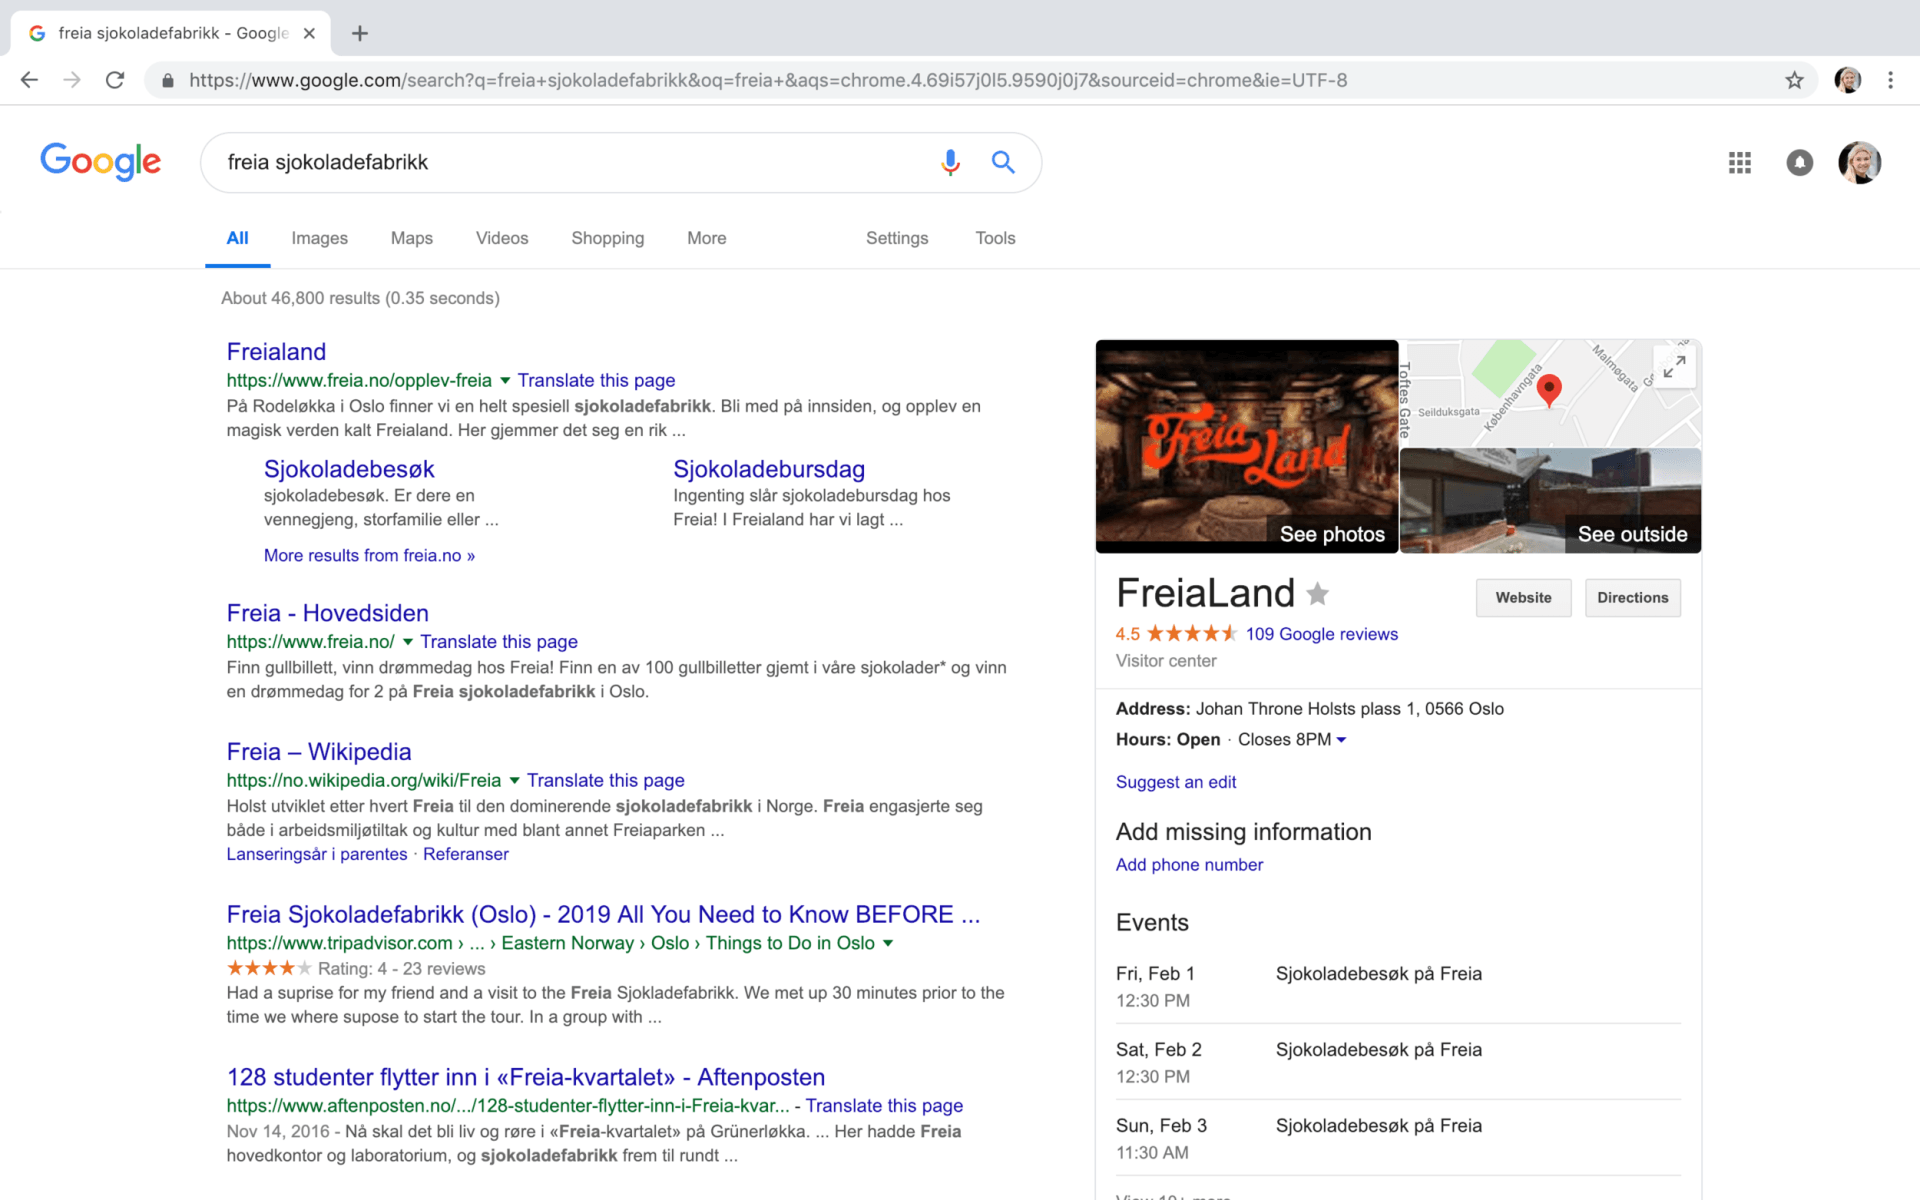Open the Lanseringsår i parentes link
The height and width of the screenshot is (1200, 1920).
pos(317,854)
